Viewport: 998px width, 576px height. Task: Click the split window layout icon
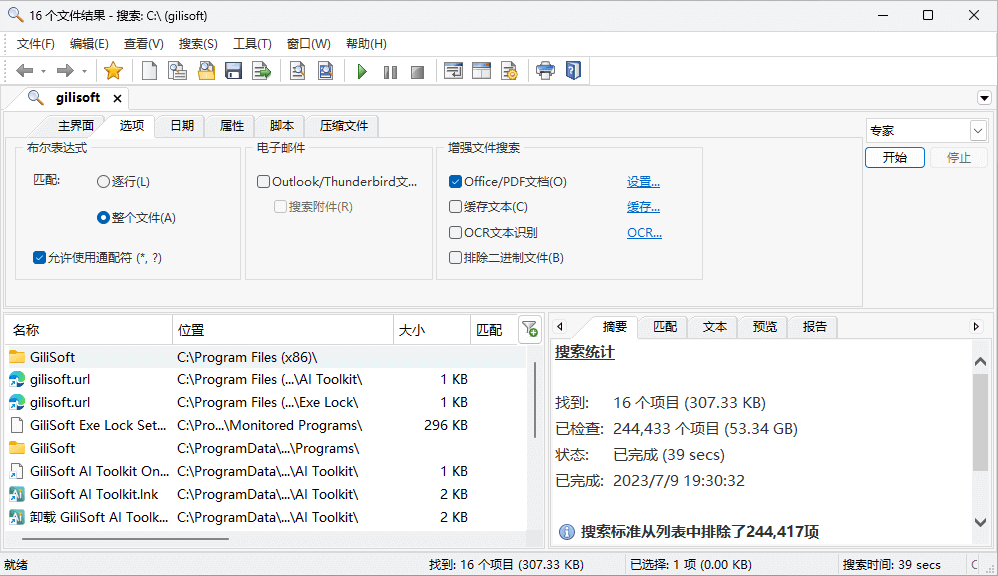coord(481,71)
